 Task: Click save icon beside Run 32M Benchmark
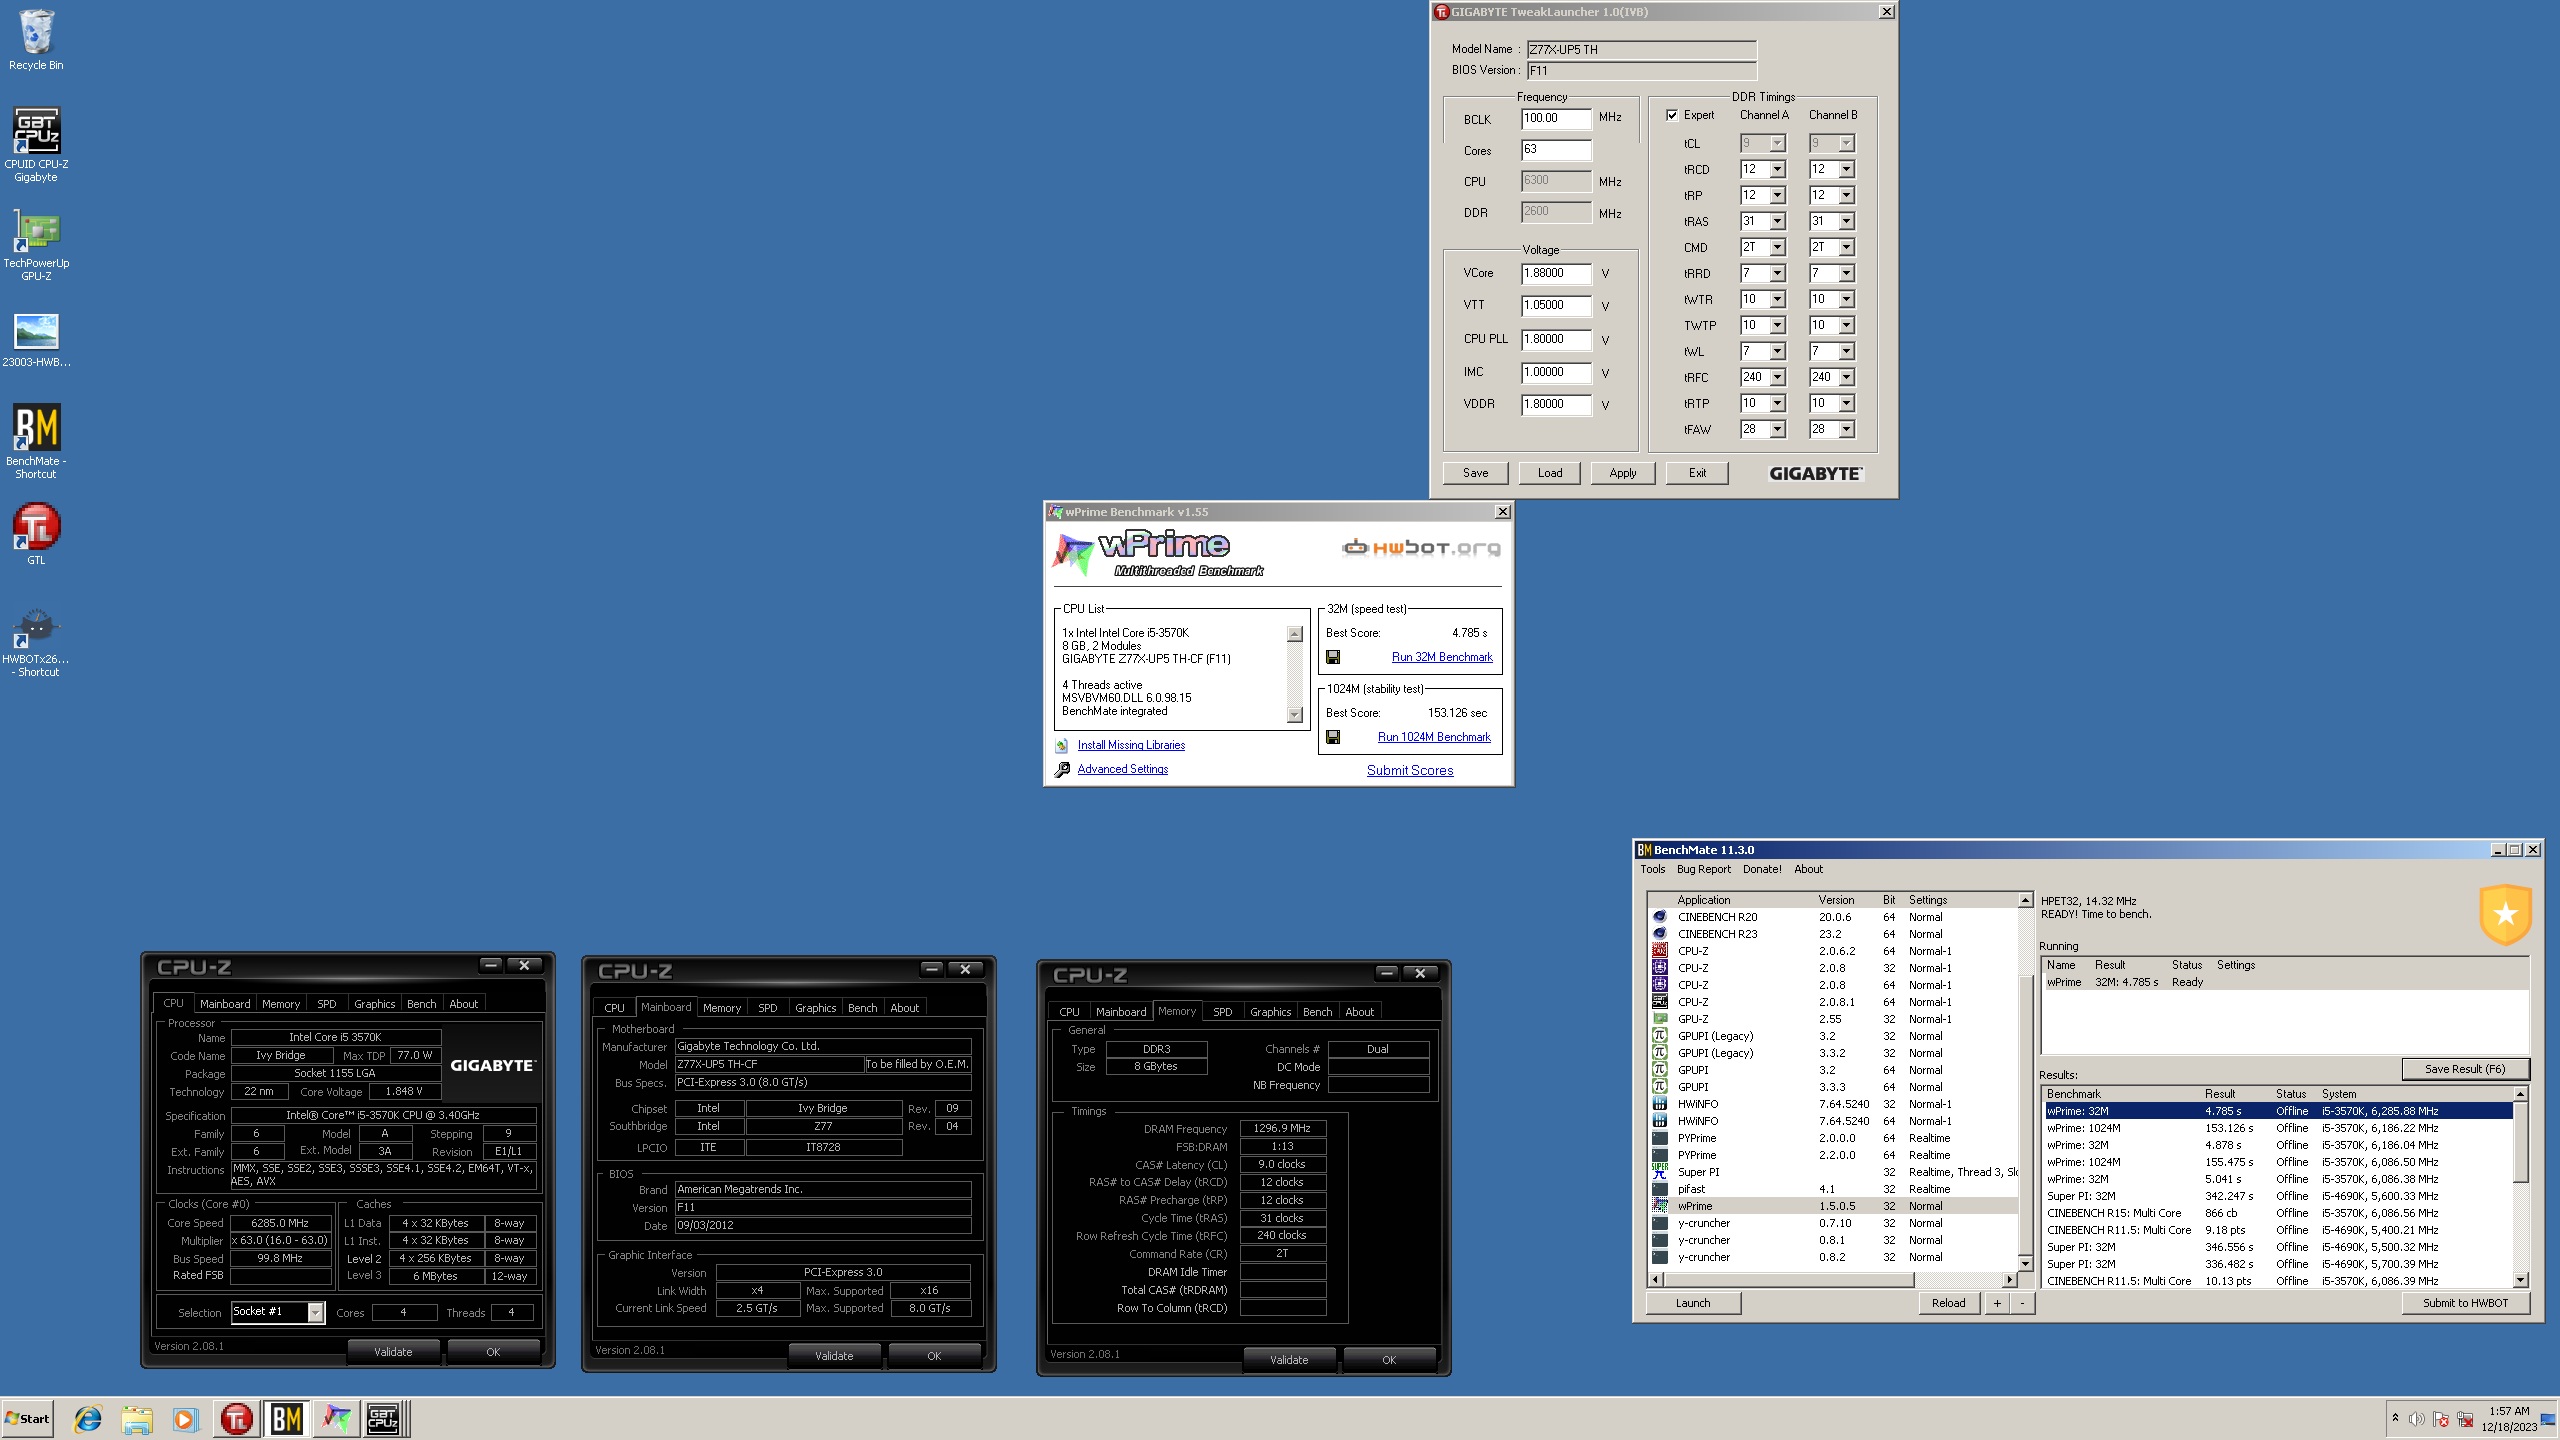[1333, 657]
